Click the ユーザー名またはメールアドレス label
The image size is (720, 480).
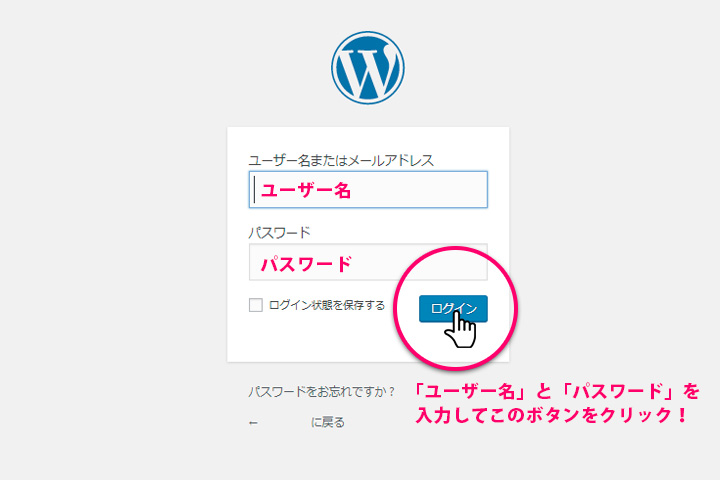click(341, 160)
